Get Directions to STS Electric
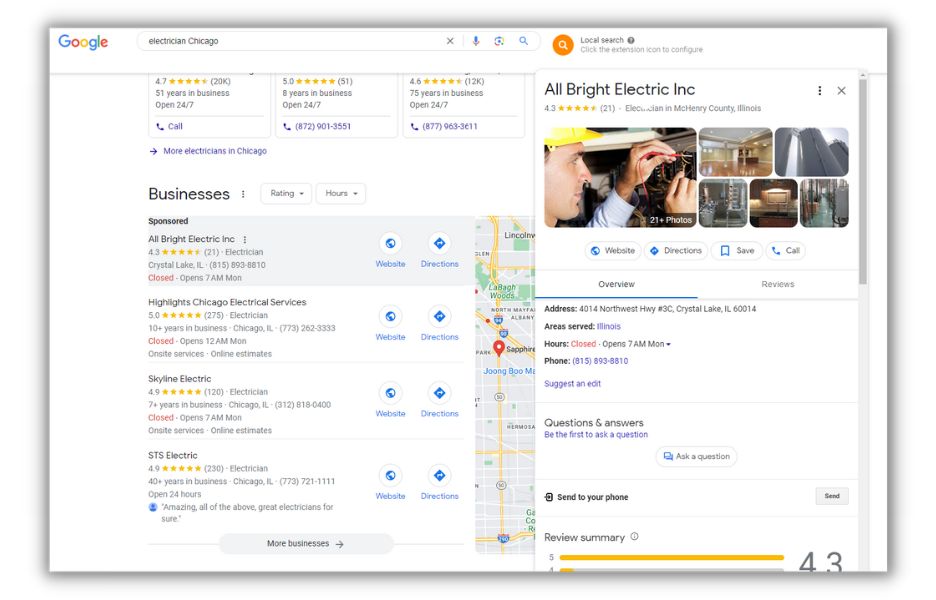 (439, 484)
